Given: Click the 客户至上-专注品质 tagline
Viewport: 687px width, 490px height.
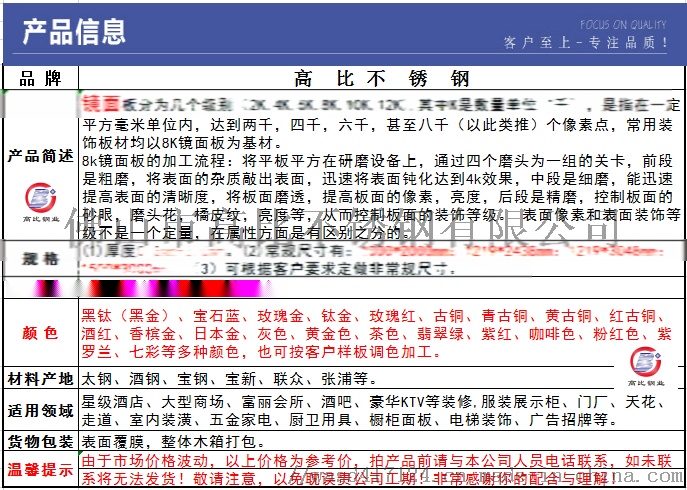Looking at the screenshot, I should [586, 43].
